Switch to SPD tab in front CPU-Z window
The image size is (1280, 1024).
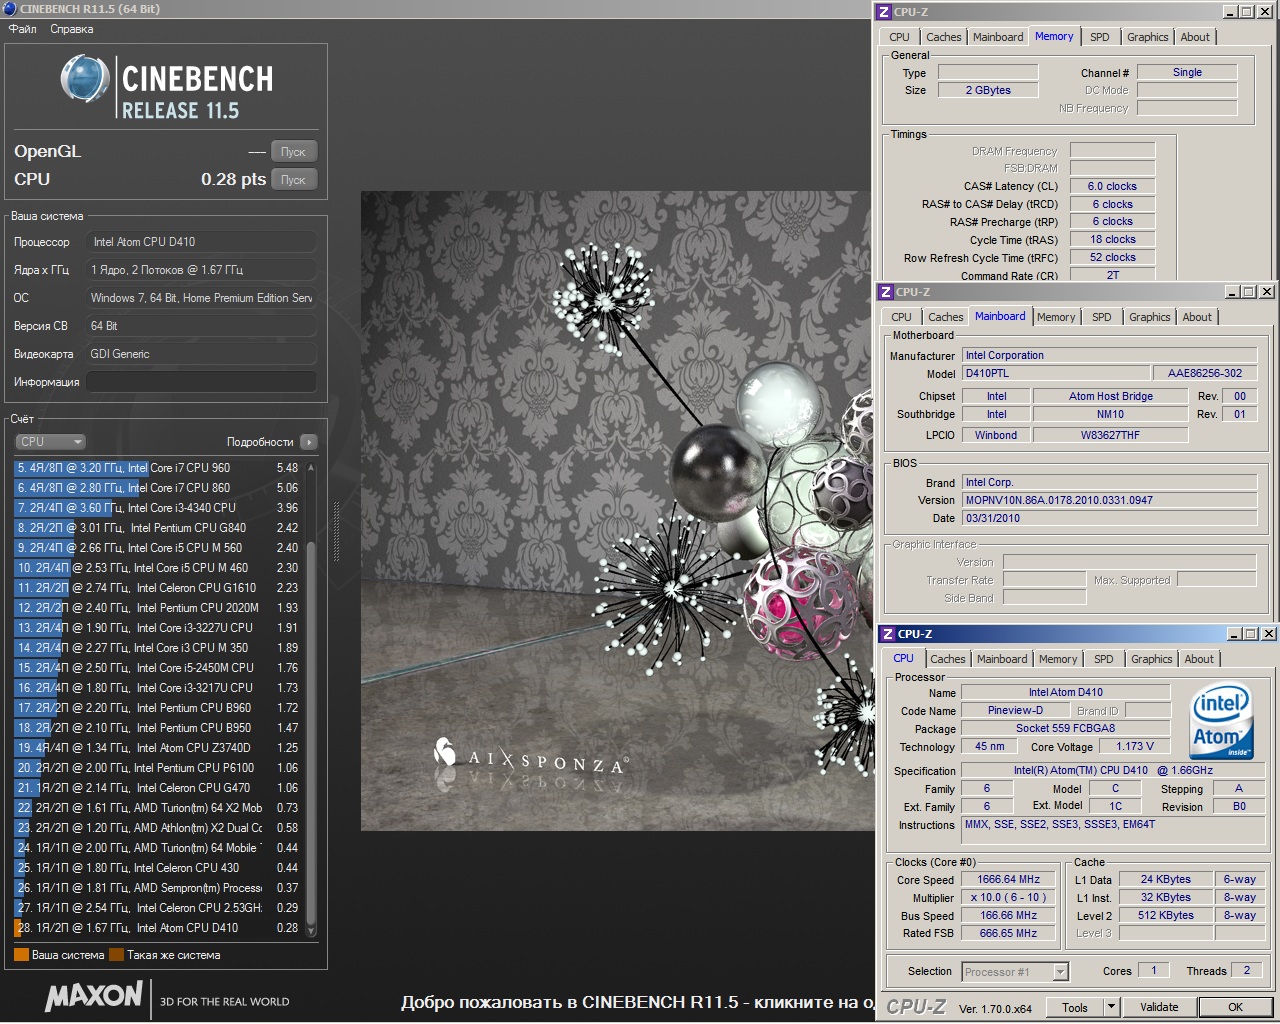click(1104, 659)
